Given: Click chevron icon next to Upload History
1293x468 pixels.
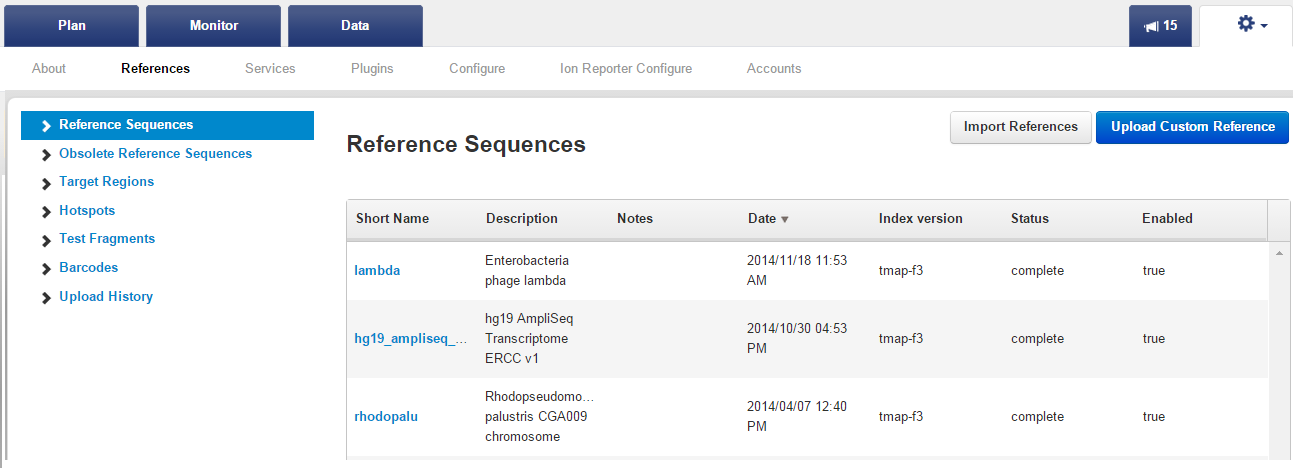Looking at the screenshot, I should 46,298.
